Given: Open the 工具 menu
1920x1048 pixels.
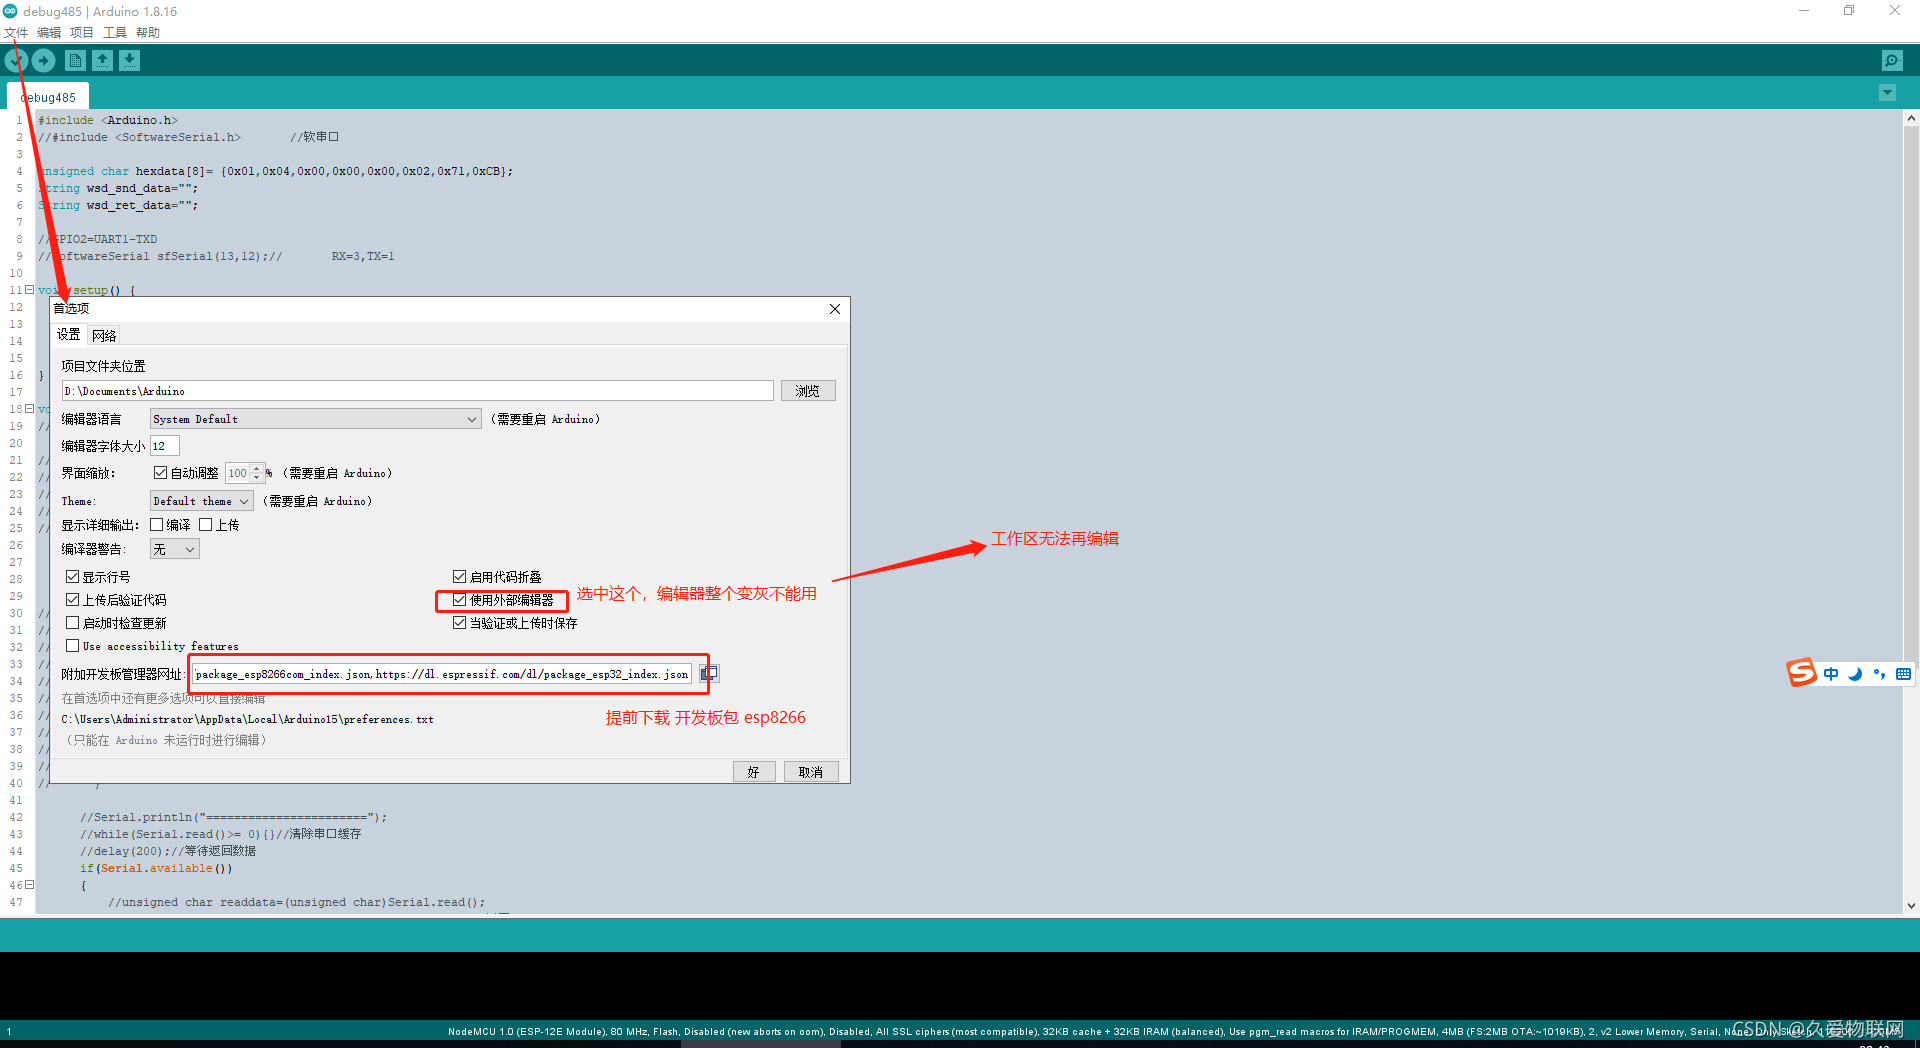Looking at the screenshot, I should coord(115,32).
